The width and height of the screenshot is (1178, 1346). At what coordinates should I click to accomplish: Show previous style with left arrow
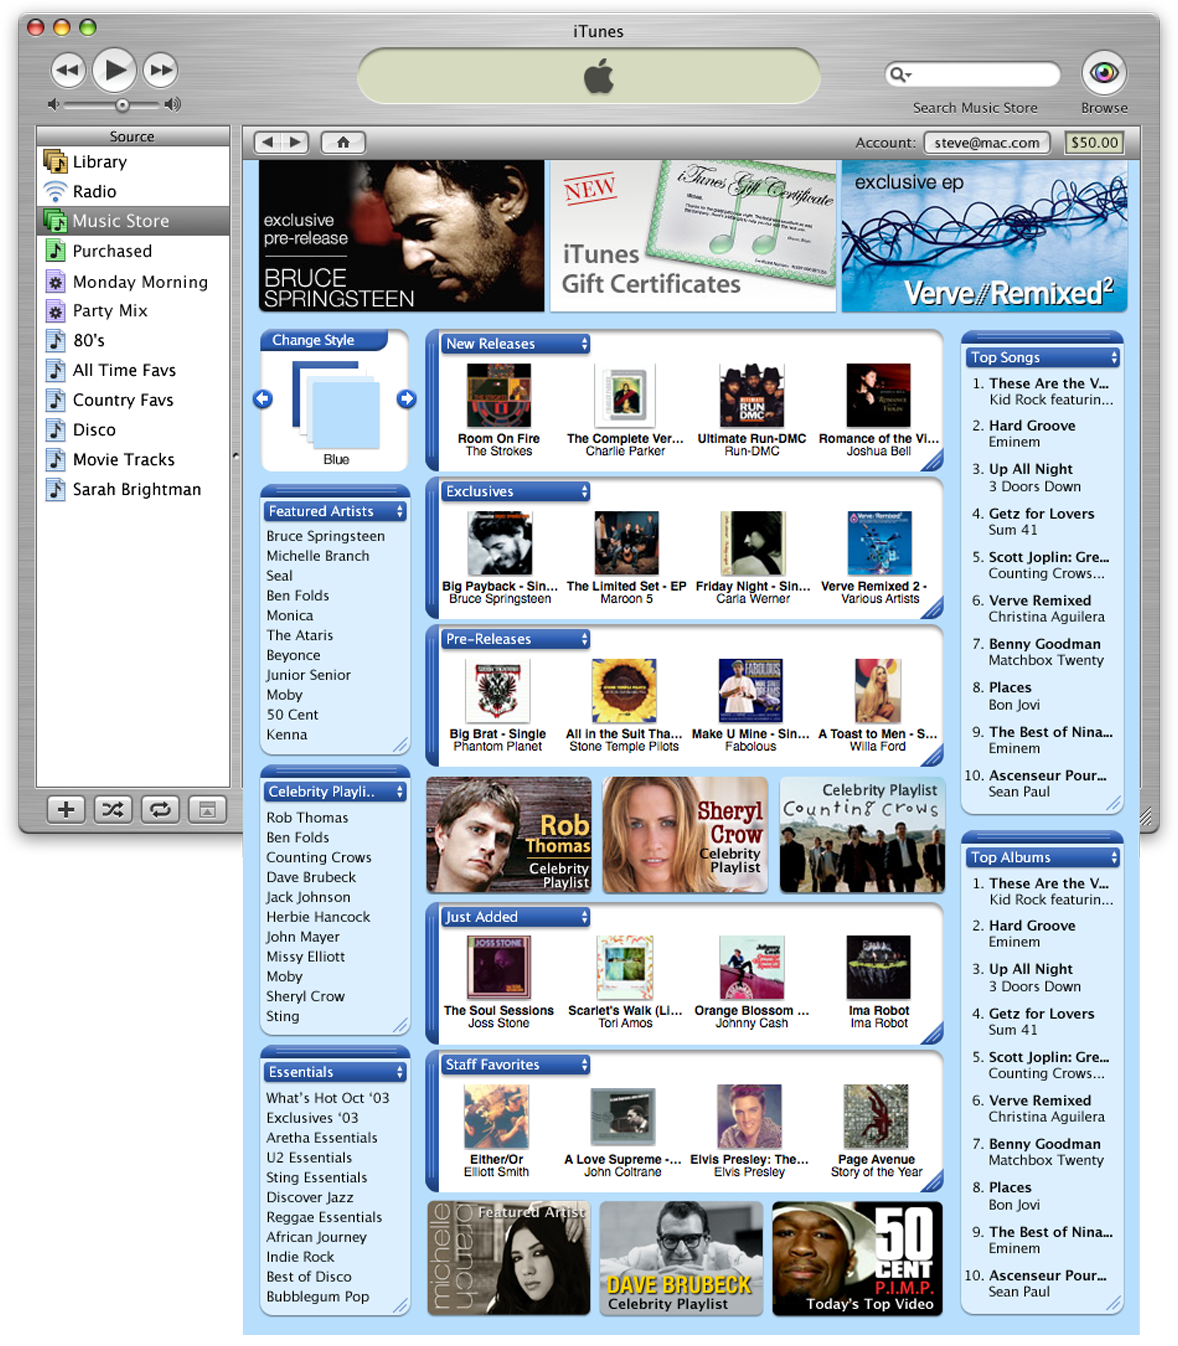[263, 399]
